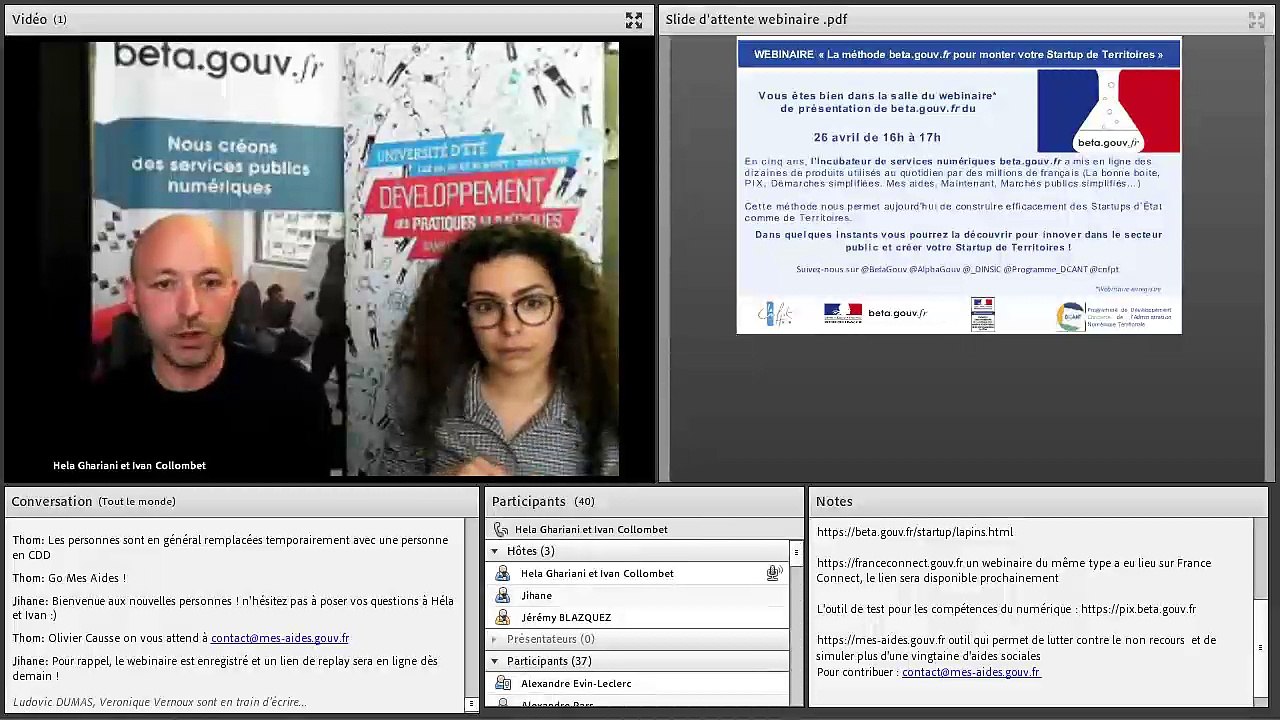Click Jihane's message "Bienvenue aux nouvelles personnes"
Viewport: 1280px width, 720px height.
pos(233,608)
